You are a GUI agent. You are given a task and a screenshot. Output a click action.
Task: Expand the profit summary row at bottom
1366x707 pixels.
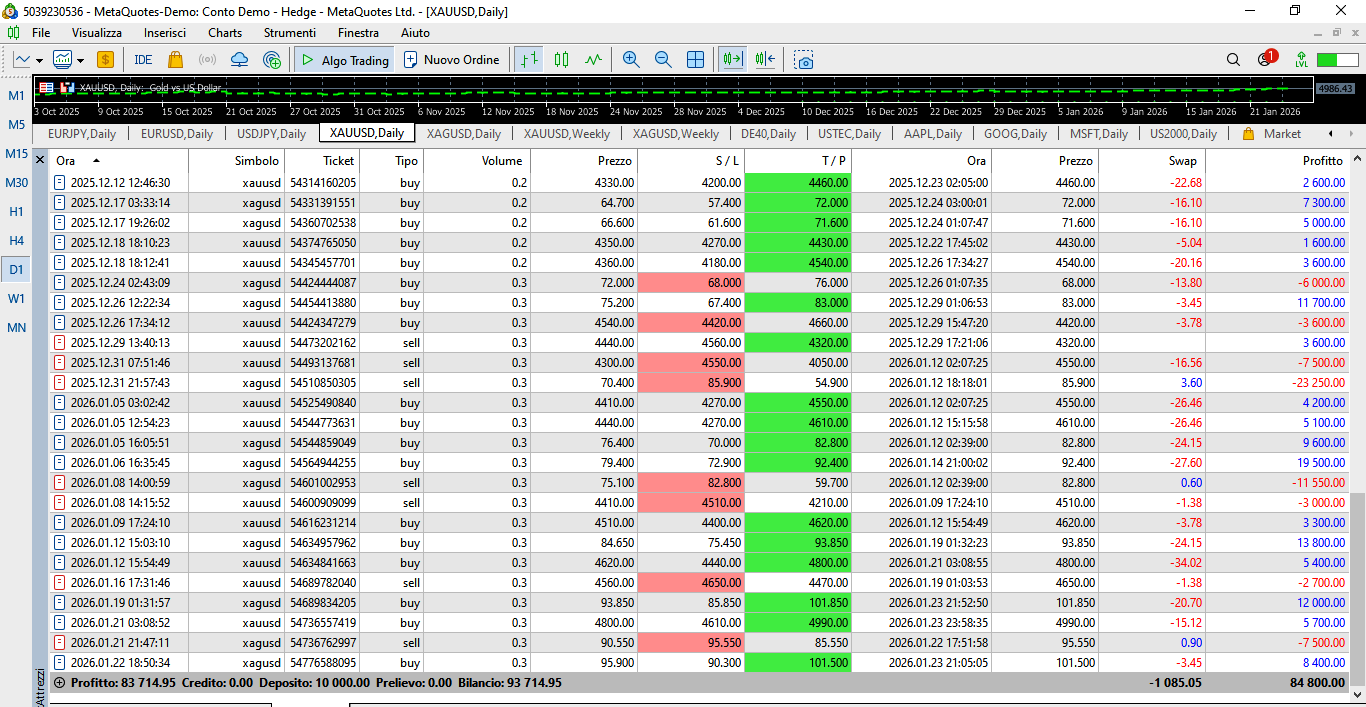pos(59,683)
